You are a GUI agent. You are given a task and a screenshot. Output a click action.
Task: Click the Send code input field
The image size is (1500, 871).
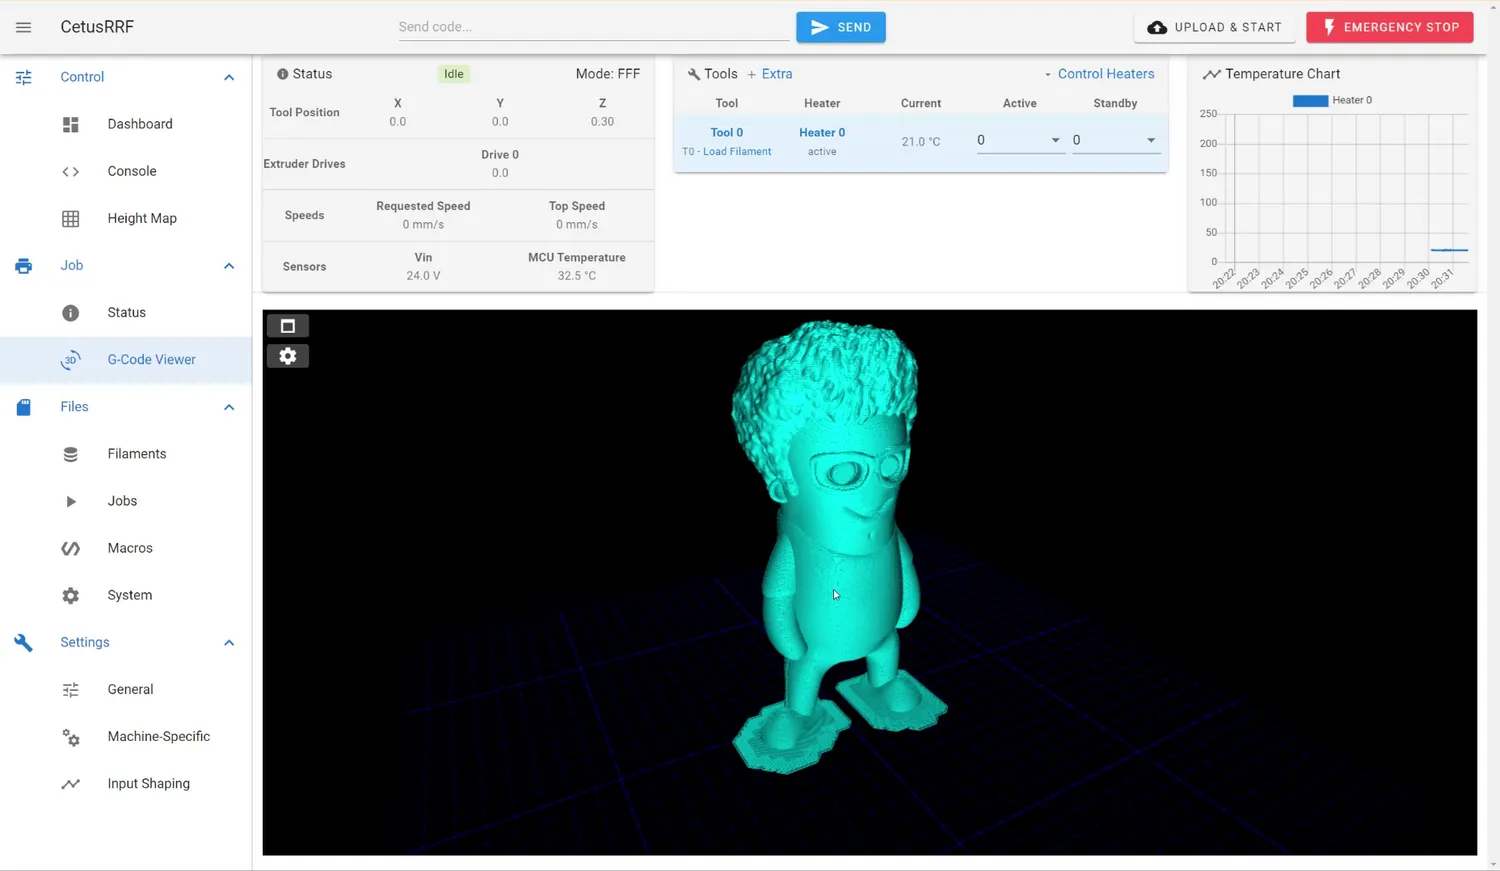tap(593, 27)
